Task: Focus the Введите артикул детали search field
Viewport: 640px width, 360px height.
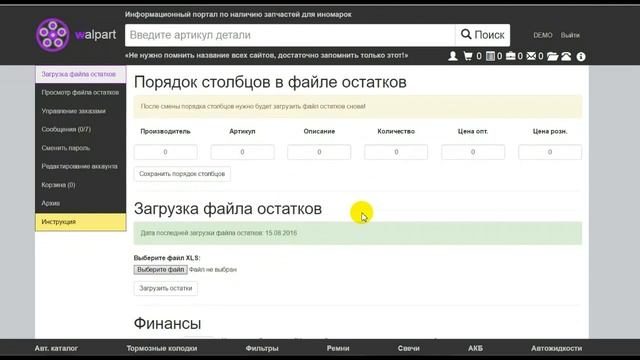Action: coord(290,35)
